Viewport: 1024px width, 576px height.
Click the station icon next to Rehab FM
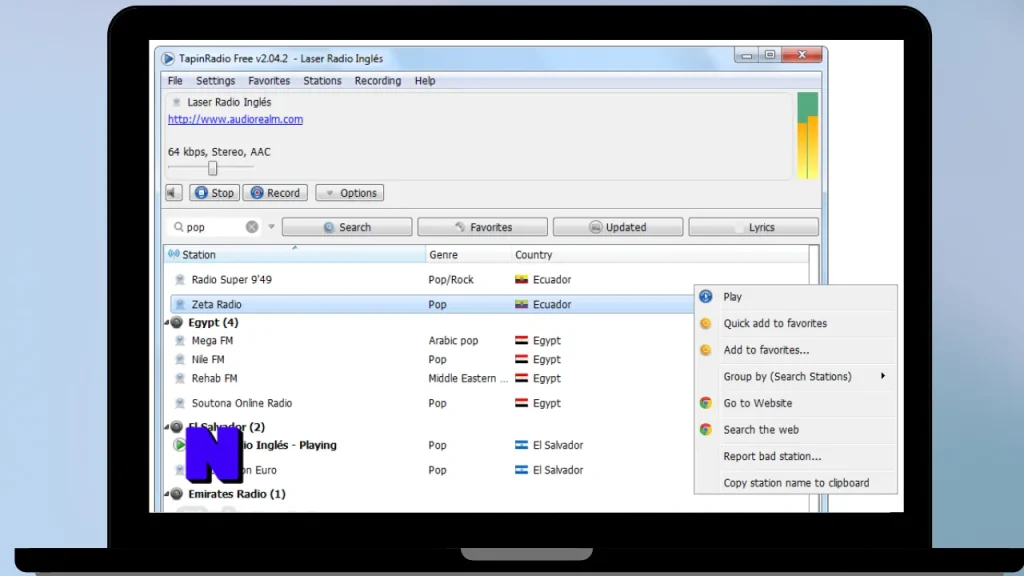pyautogui.click(x=180, y=378)
